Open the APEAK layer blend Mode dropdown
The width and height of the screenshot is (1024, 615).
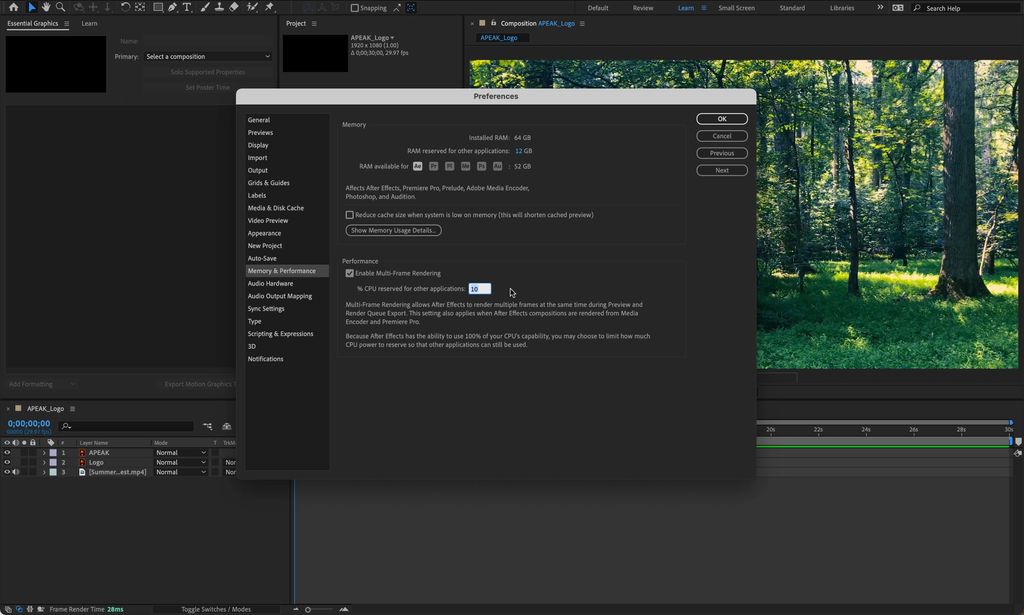pos(180,452)
